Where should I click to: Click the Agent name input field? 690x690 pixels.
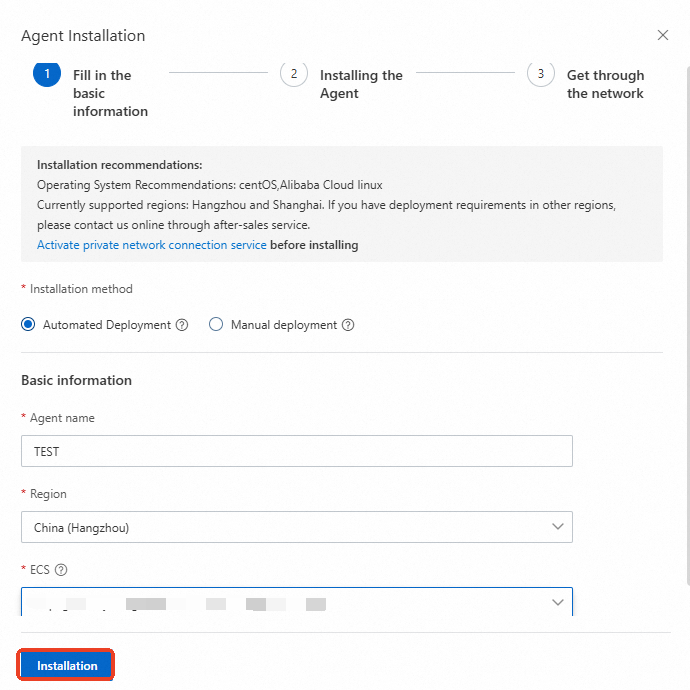[x=296, y=451]
